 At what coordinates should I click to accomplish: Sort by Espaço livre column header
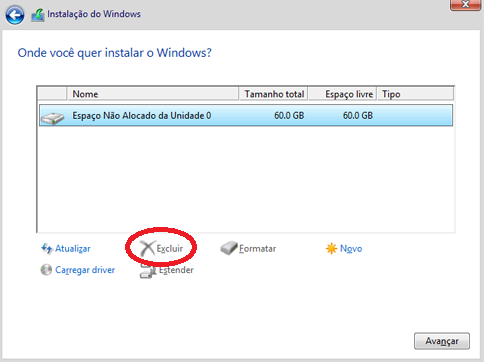[x=342, y=94]
